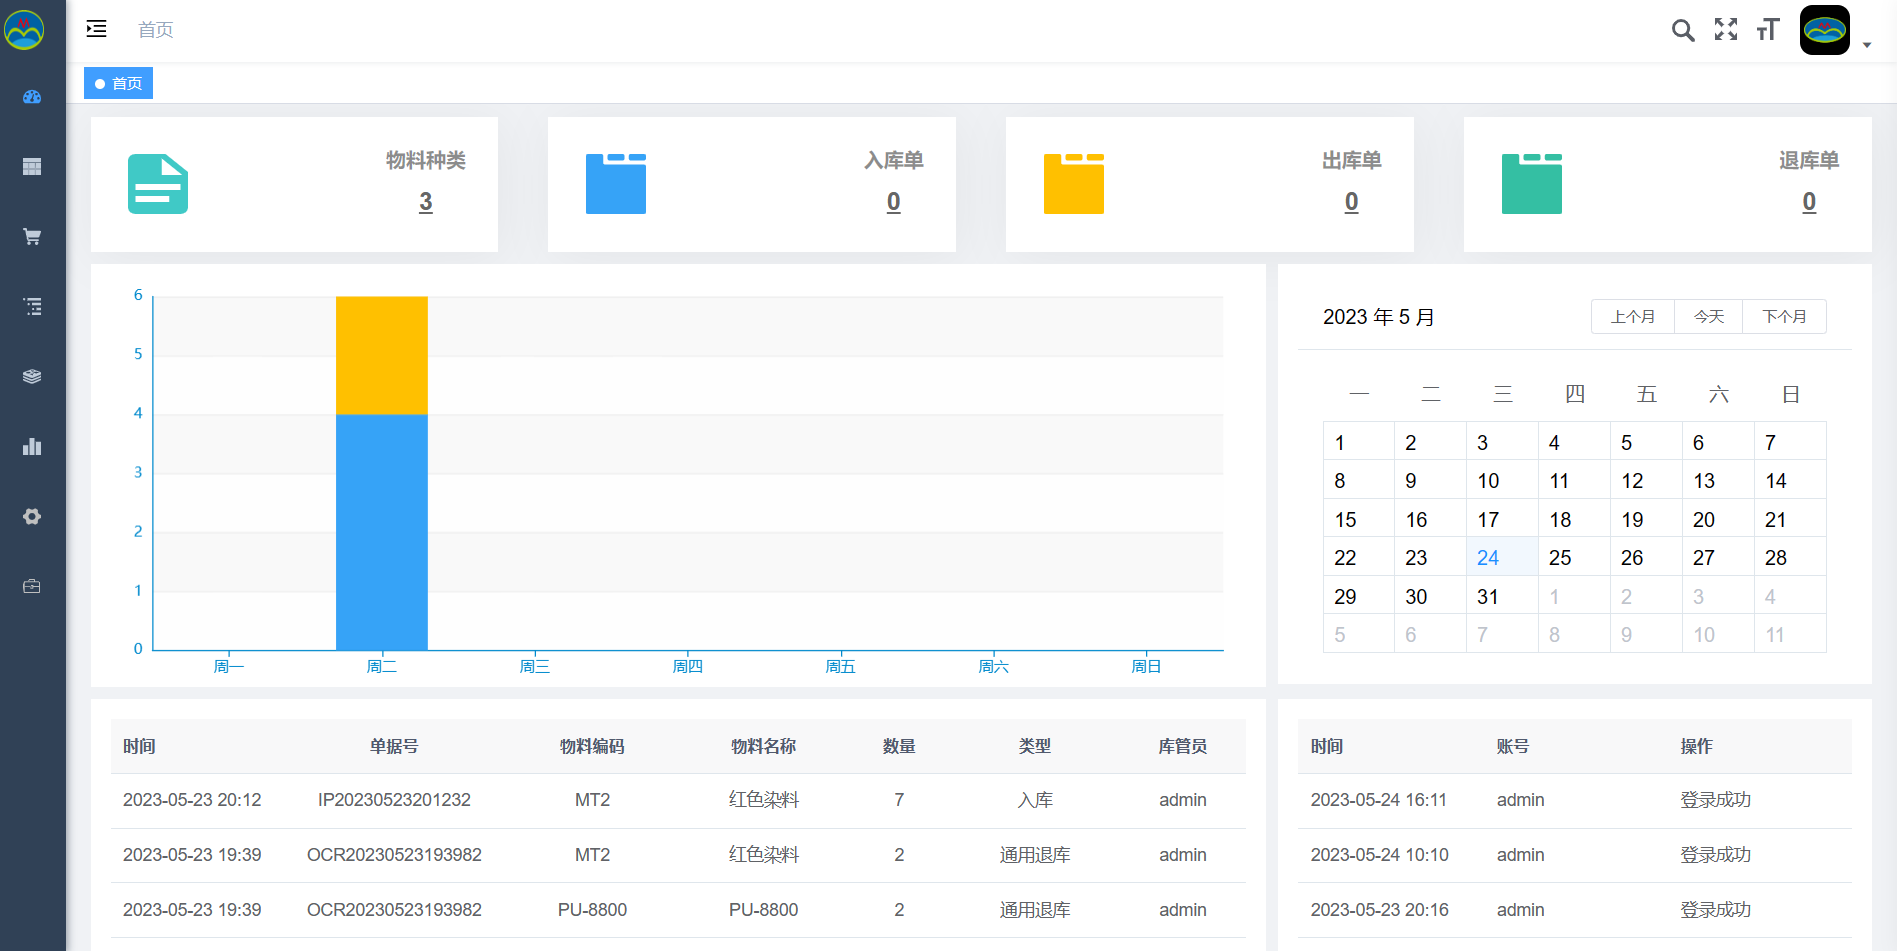Click the 单据号 column header
Screen dimensions: 1897x951
(x=394, y=746)
